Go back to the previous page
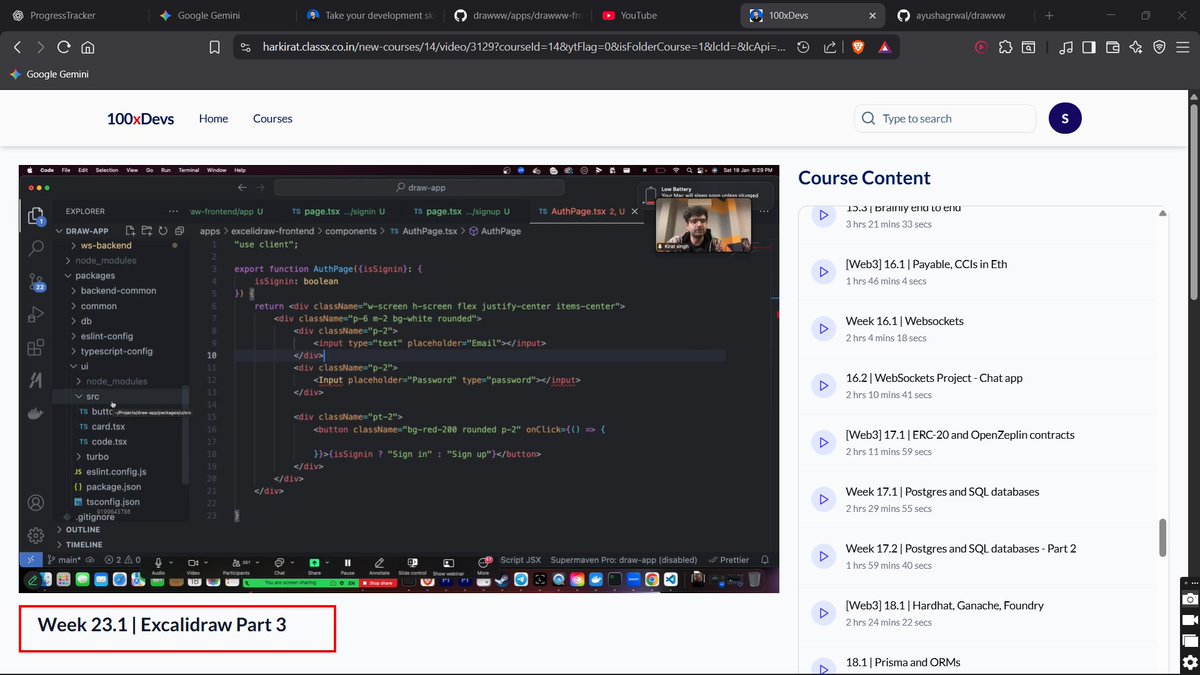Screen dimensions: 1200x675 pyautogui.click(x=17, y=47)
